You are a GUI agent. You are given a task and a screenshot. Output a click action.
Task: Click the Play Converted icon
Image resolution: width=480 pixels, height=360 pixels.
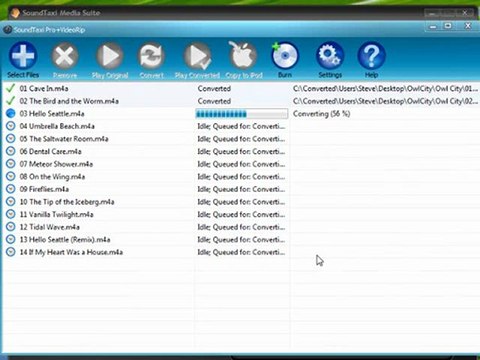click(x=197, y=56)
